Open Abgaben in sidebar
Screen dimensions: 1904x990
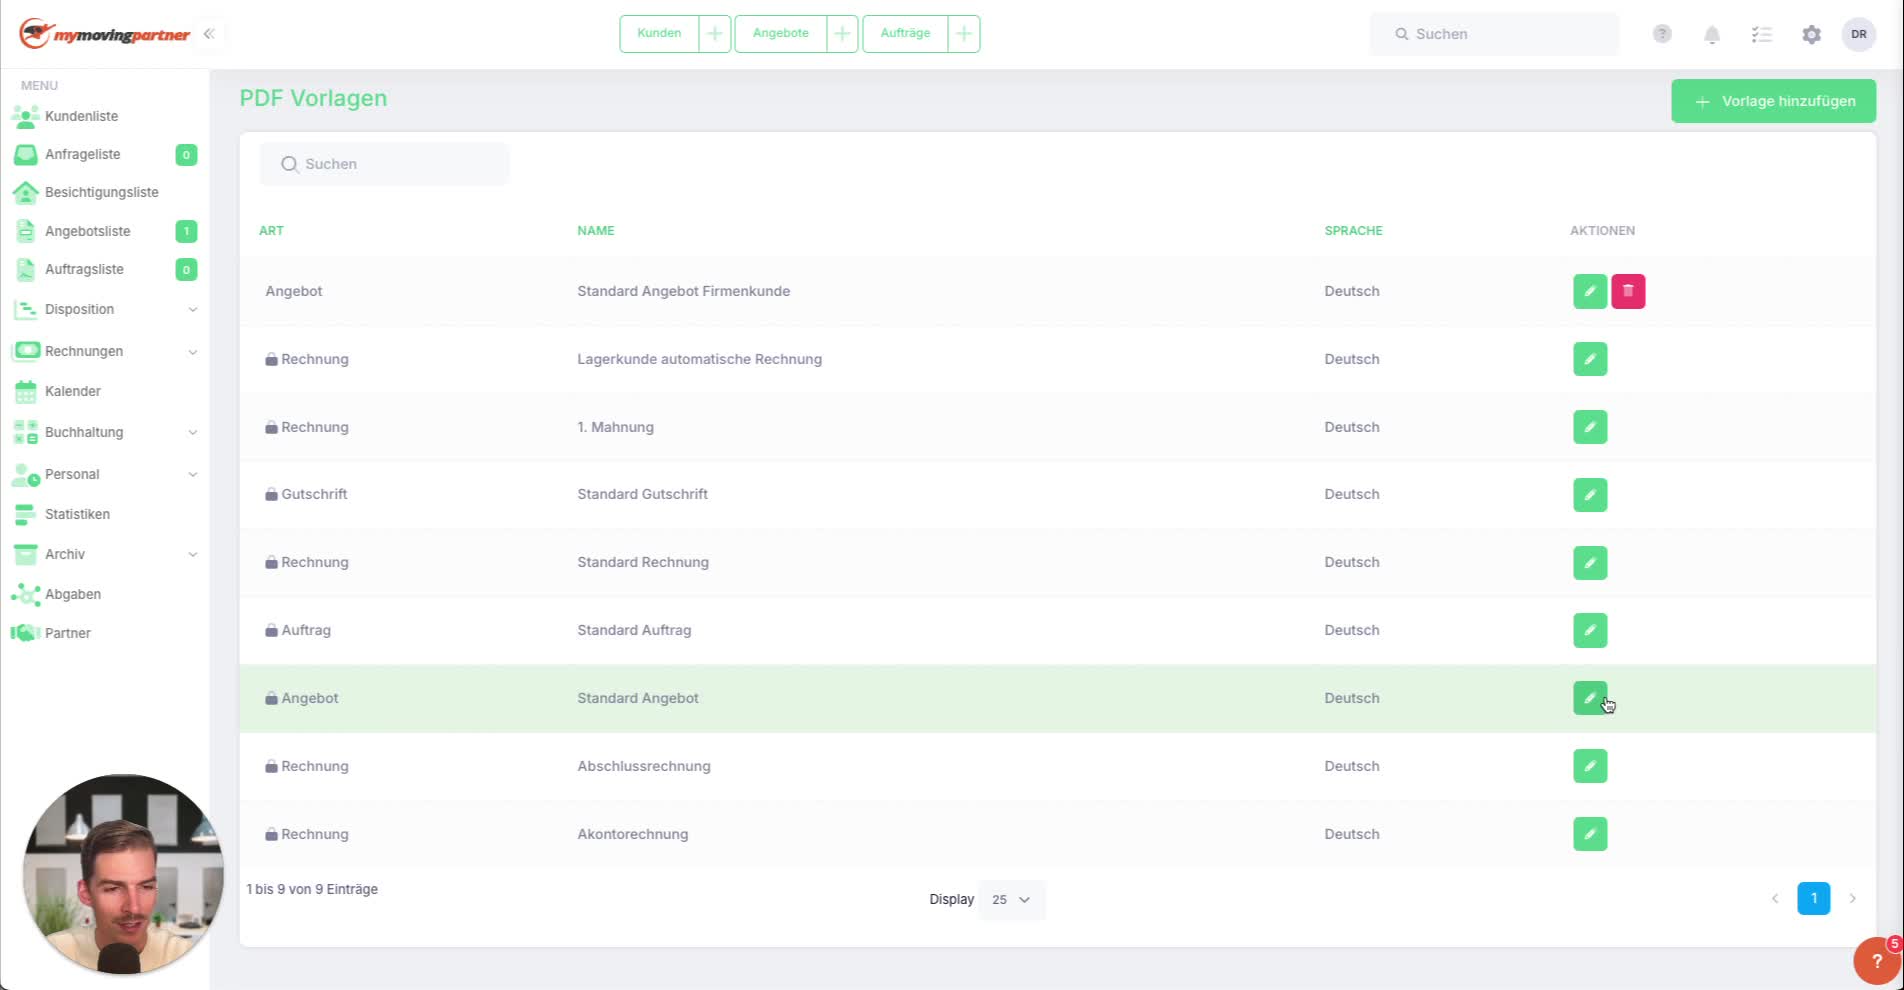pyautogui.click(x=73, y=594)
